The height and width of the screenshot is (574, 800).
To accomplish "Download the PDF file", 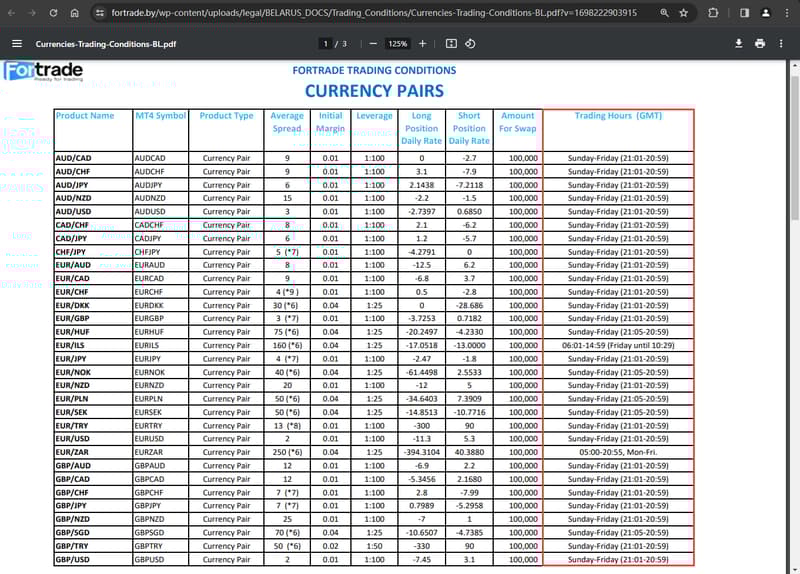I will 739,44.
